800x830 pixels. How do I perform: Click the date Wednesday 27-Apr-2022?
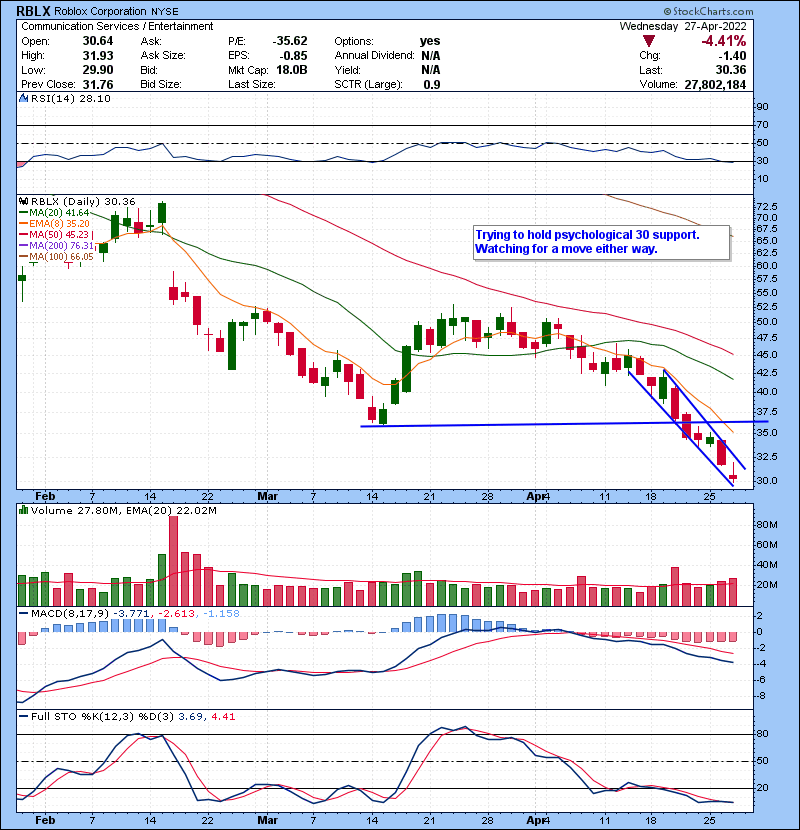[x=683, y=26]
